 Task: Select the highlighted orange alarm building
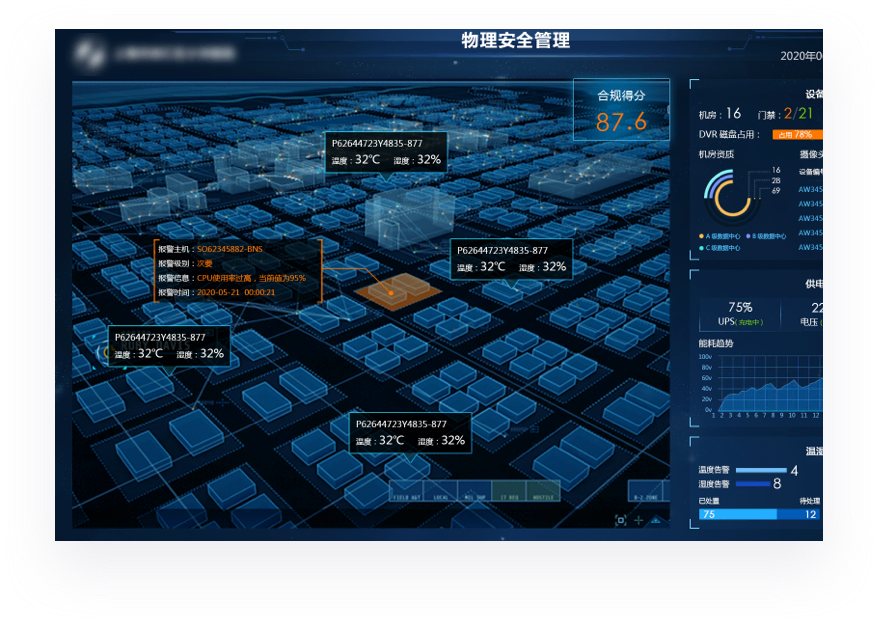[x=392, y=289]
